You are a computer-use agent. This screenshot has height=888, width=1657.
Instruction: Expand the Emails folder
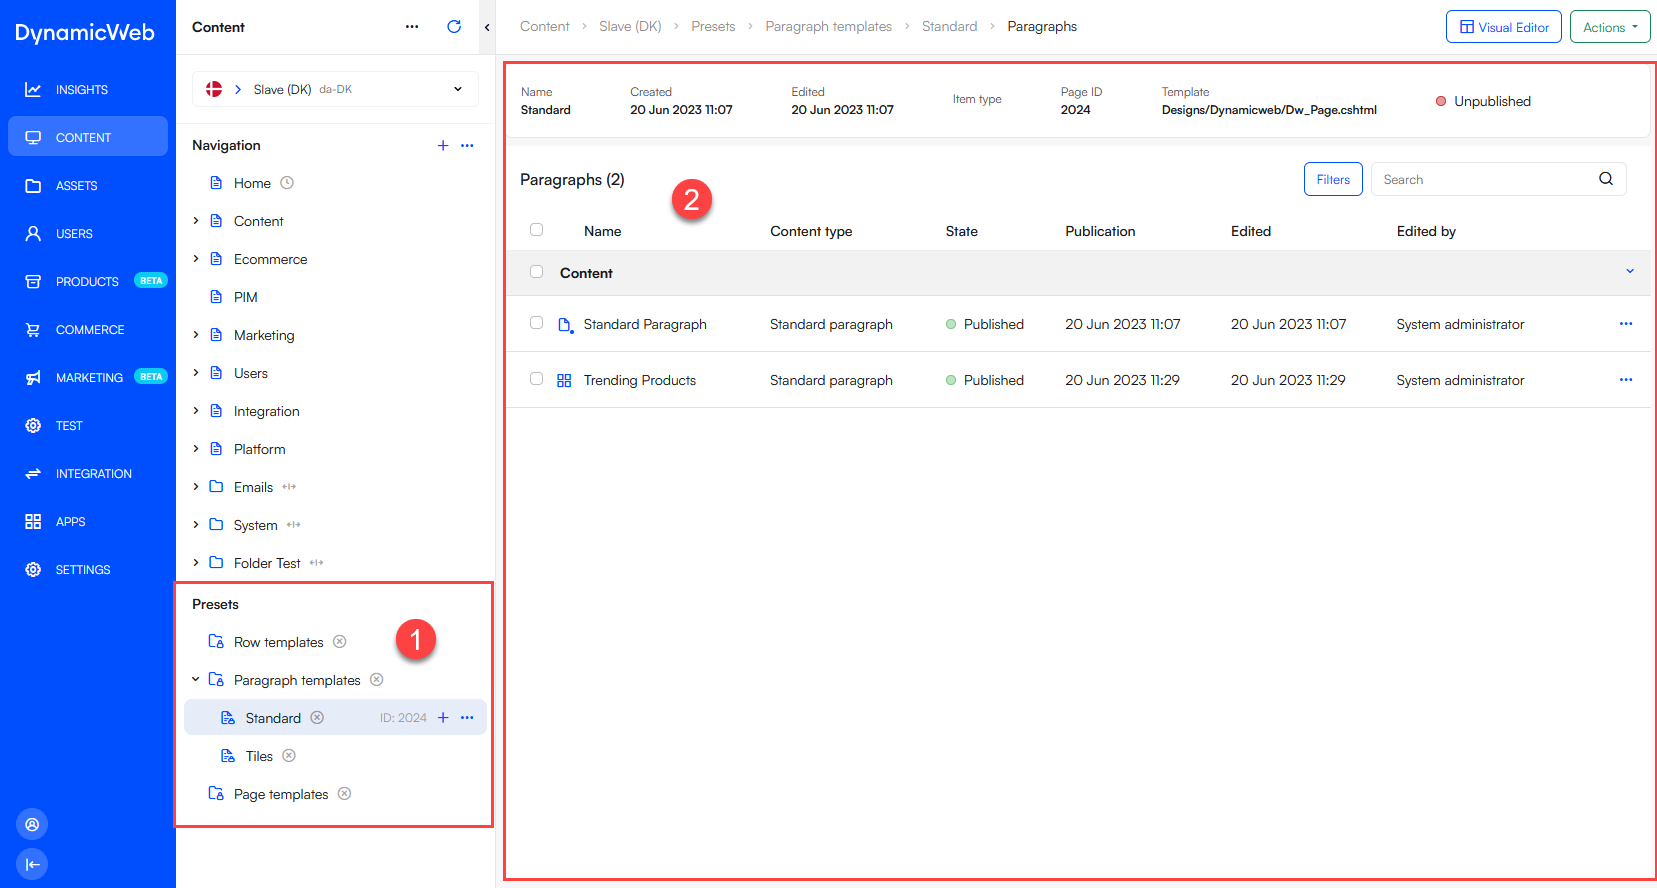point(196,487)
